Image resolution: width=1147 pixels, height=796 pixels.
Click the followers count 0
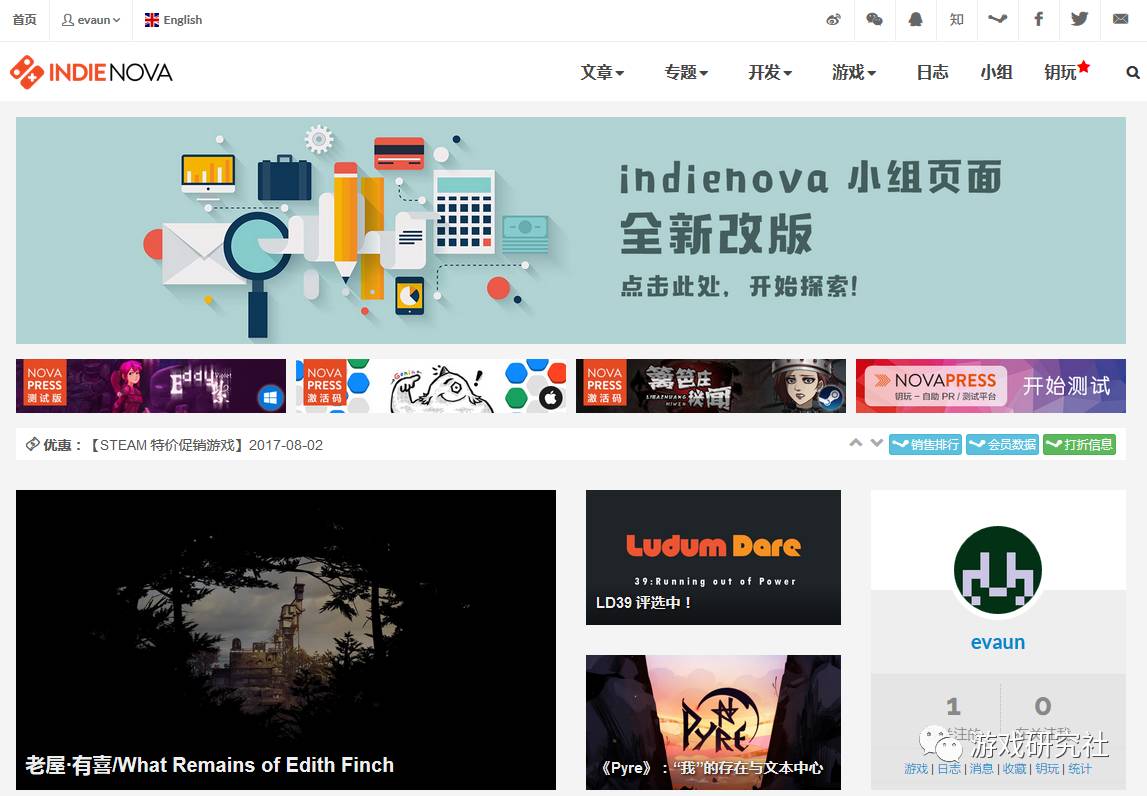tap(1042, 706)
